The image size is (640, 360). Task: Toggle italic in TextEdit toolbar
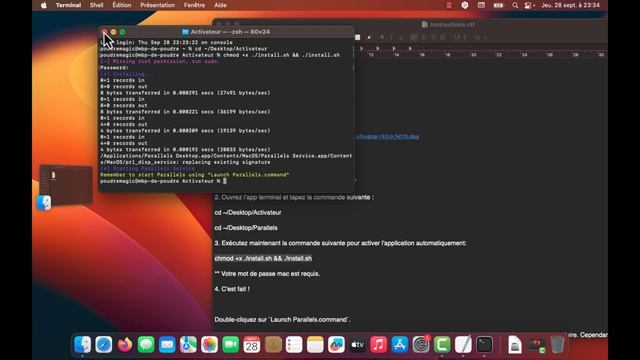391,37
